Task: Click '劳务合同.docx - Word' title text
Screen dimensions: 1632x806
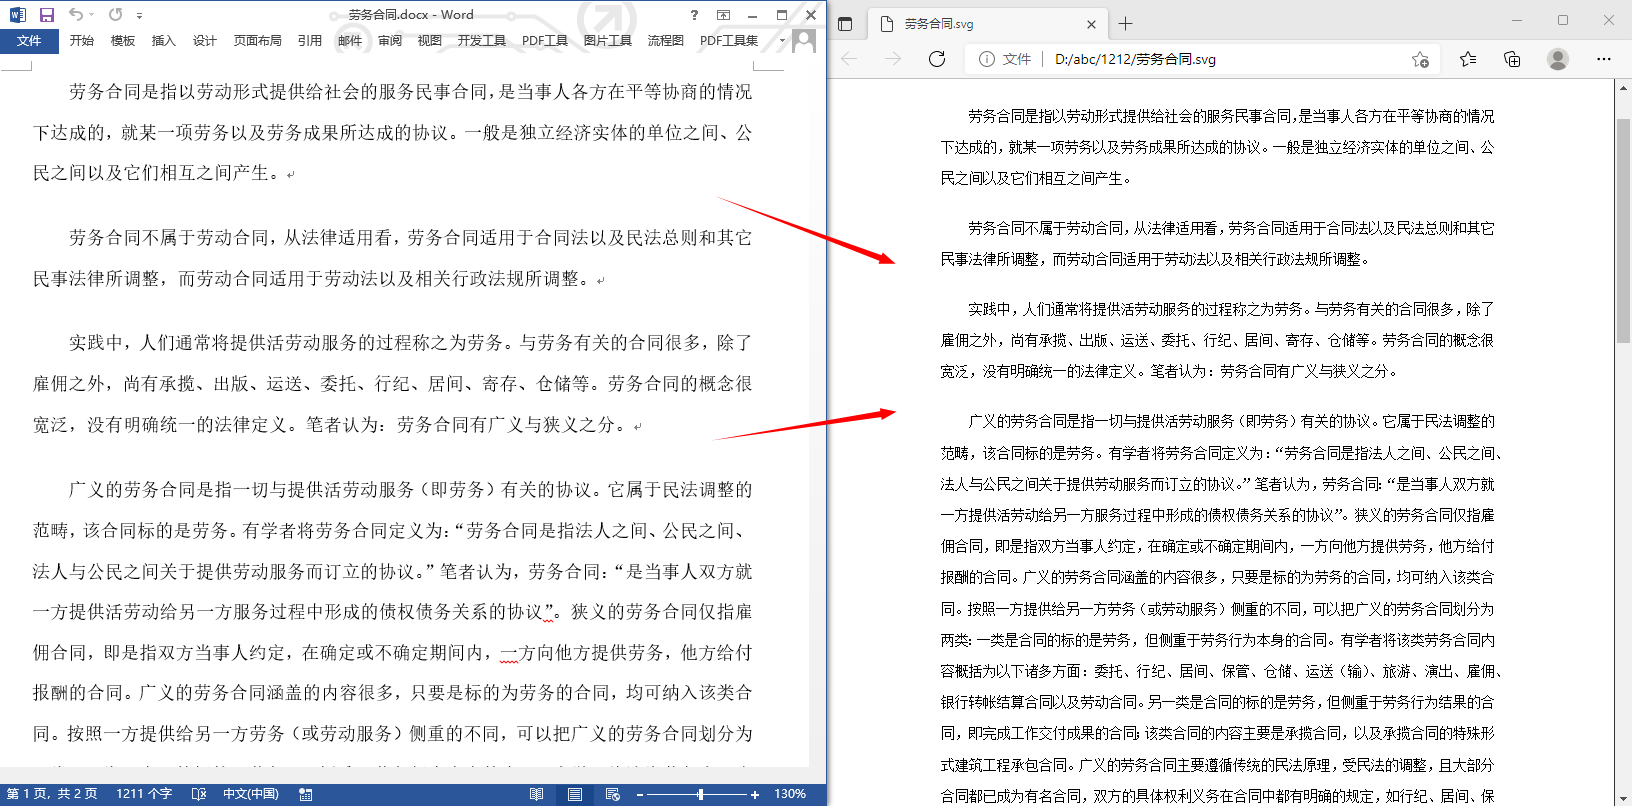Action: (411, 15)
